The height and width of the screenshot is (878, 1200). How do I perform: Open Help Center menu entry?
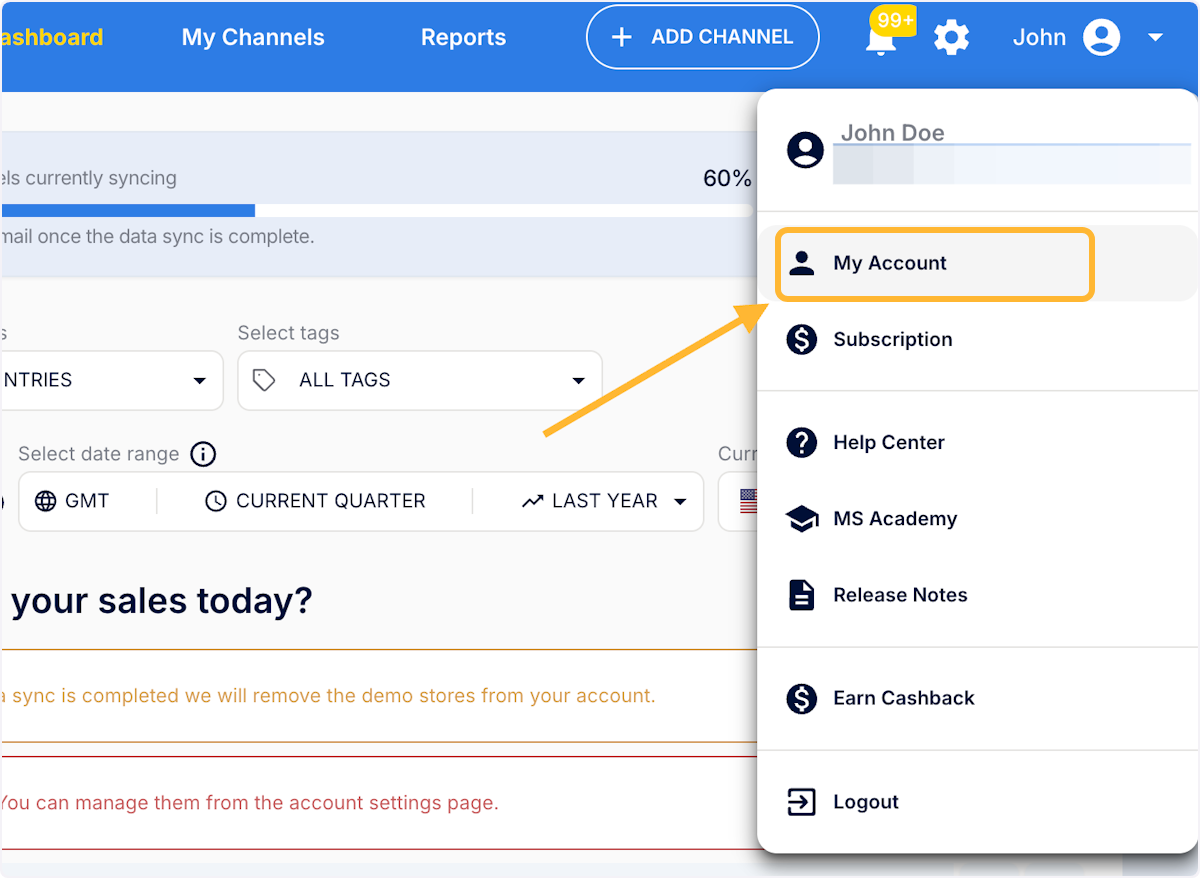(977, 442)
